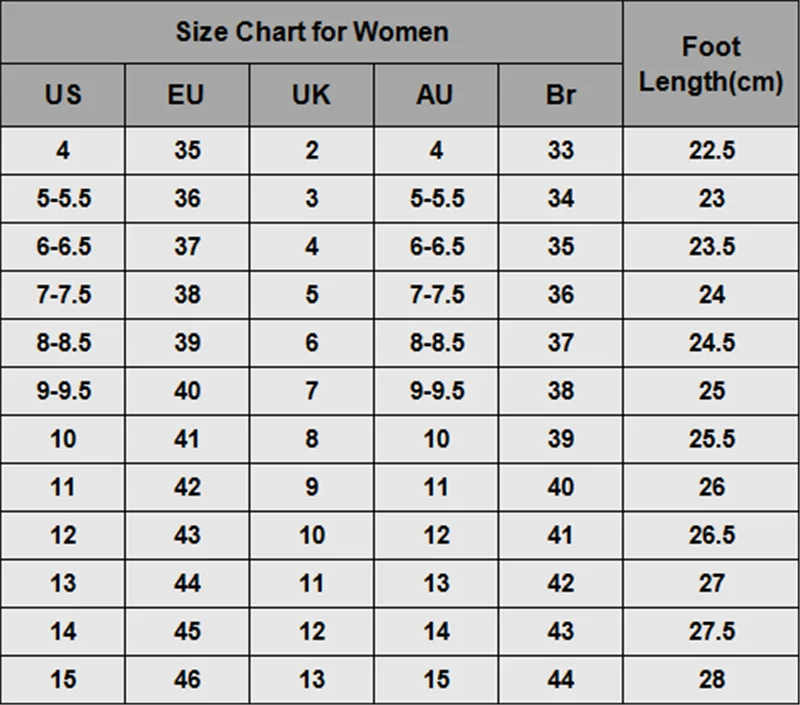Select EU size 44 cell

click(187, 583)
